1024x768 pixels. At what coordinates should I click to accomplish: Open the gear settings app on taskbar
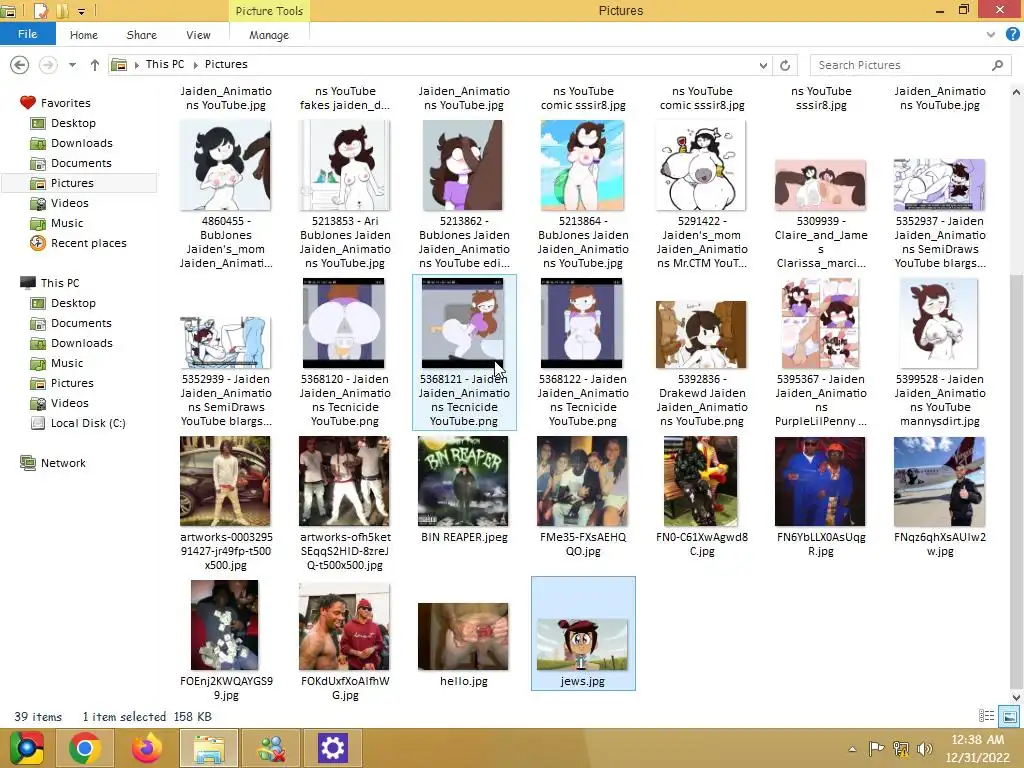(332, 748)
